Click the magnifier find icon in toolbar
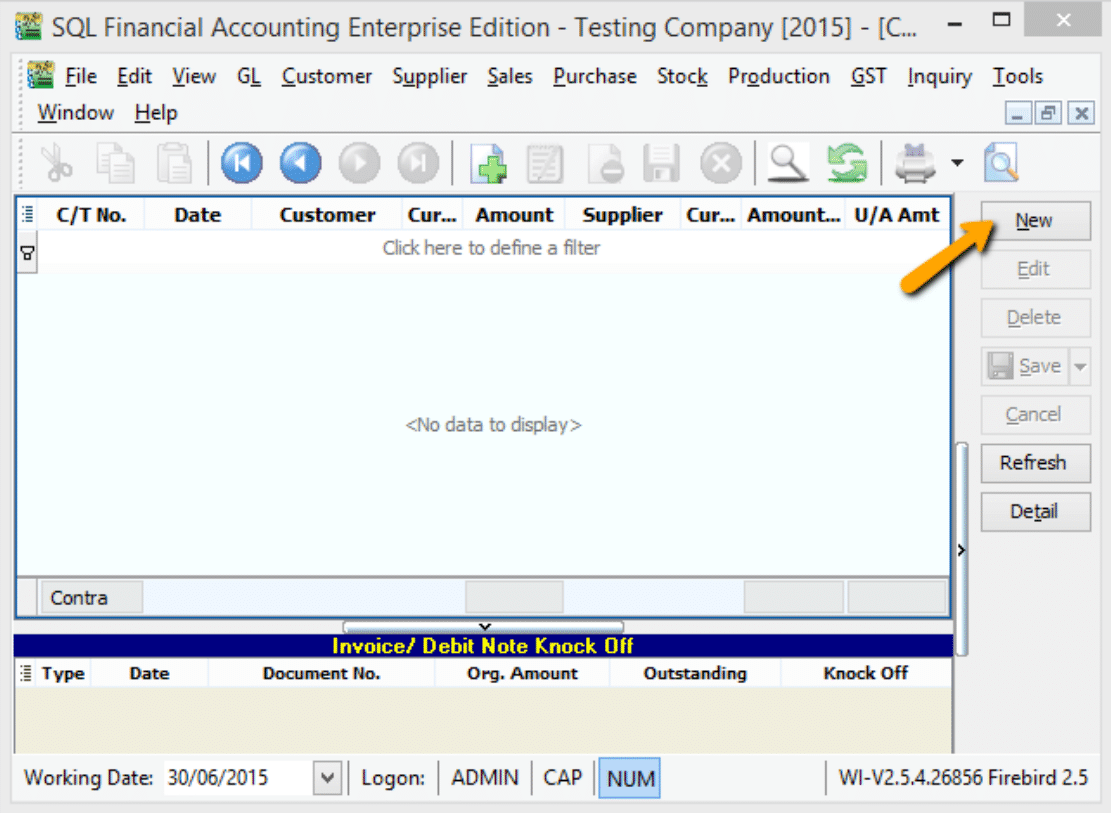1111x813 pixels. (788, 163)
